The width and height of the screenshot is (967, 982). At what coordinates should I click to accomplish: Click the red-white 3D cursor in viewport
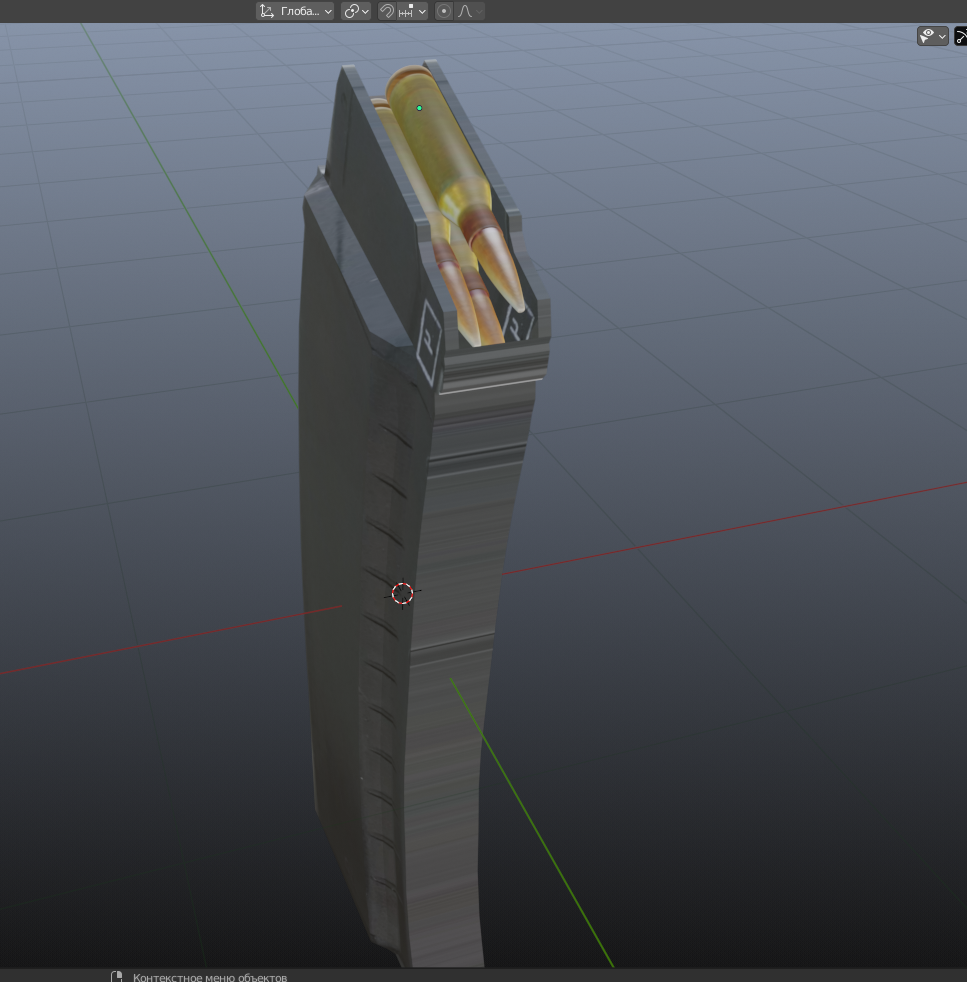pos(402,593)
